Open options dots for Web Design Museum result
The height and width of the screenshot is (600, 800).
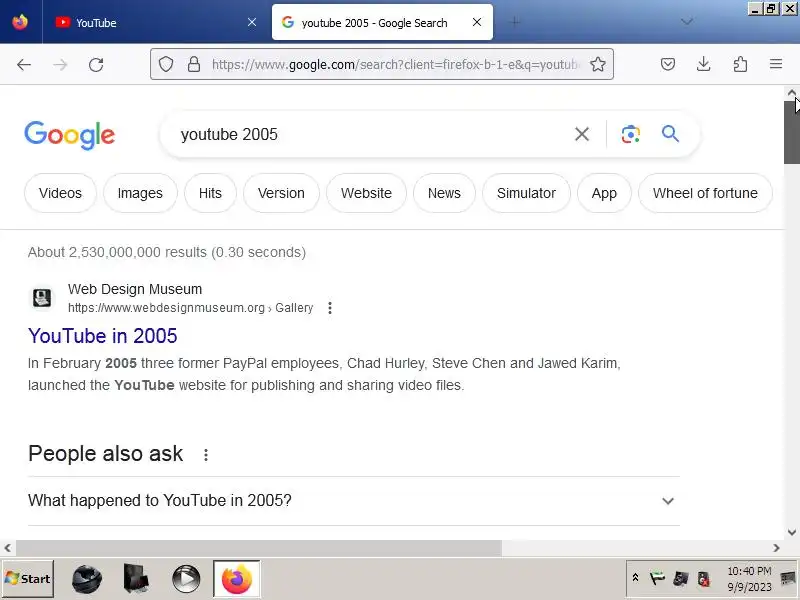330,308
